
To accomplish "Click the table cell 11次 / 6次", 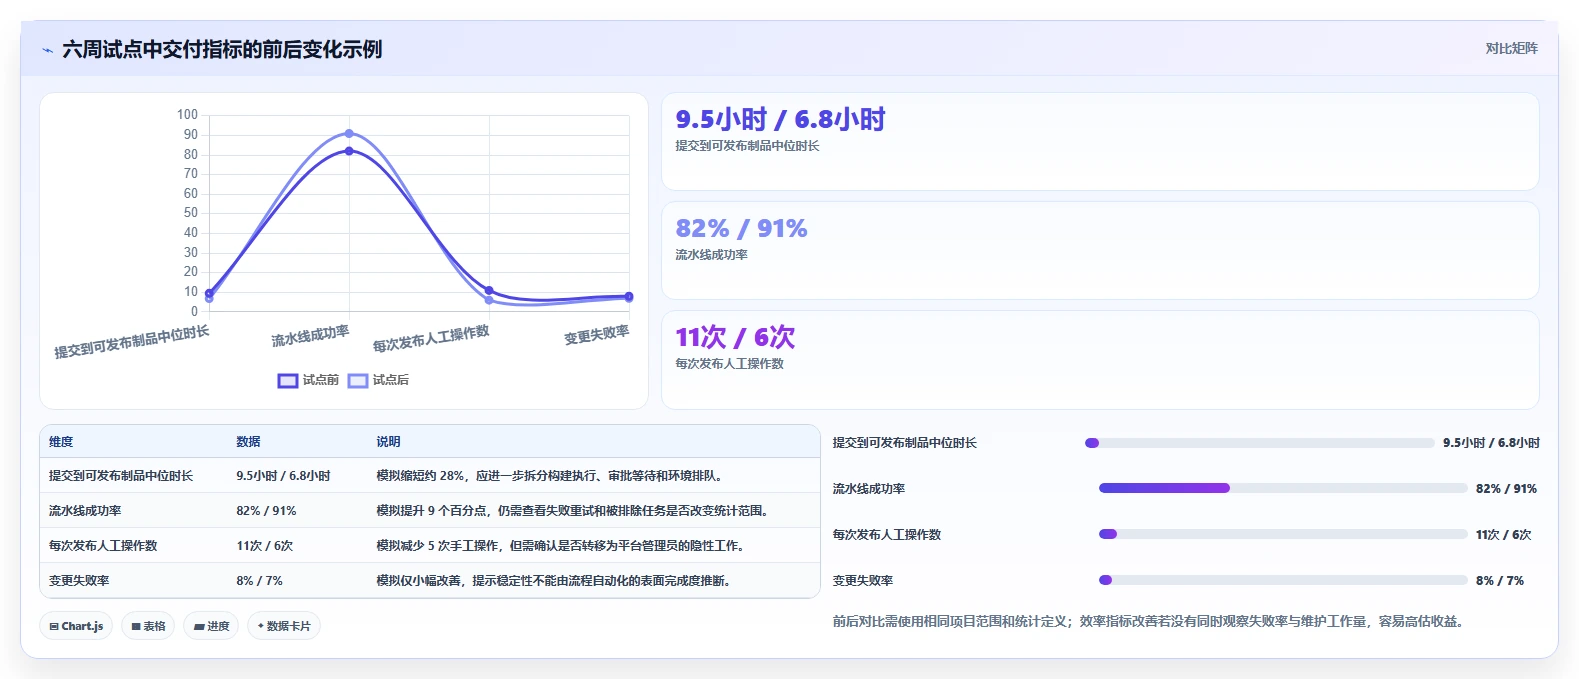I will coord(265,546).
